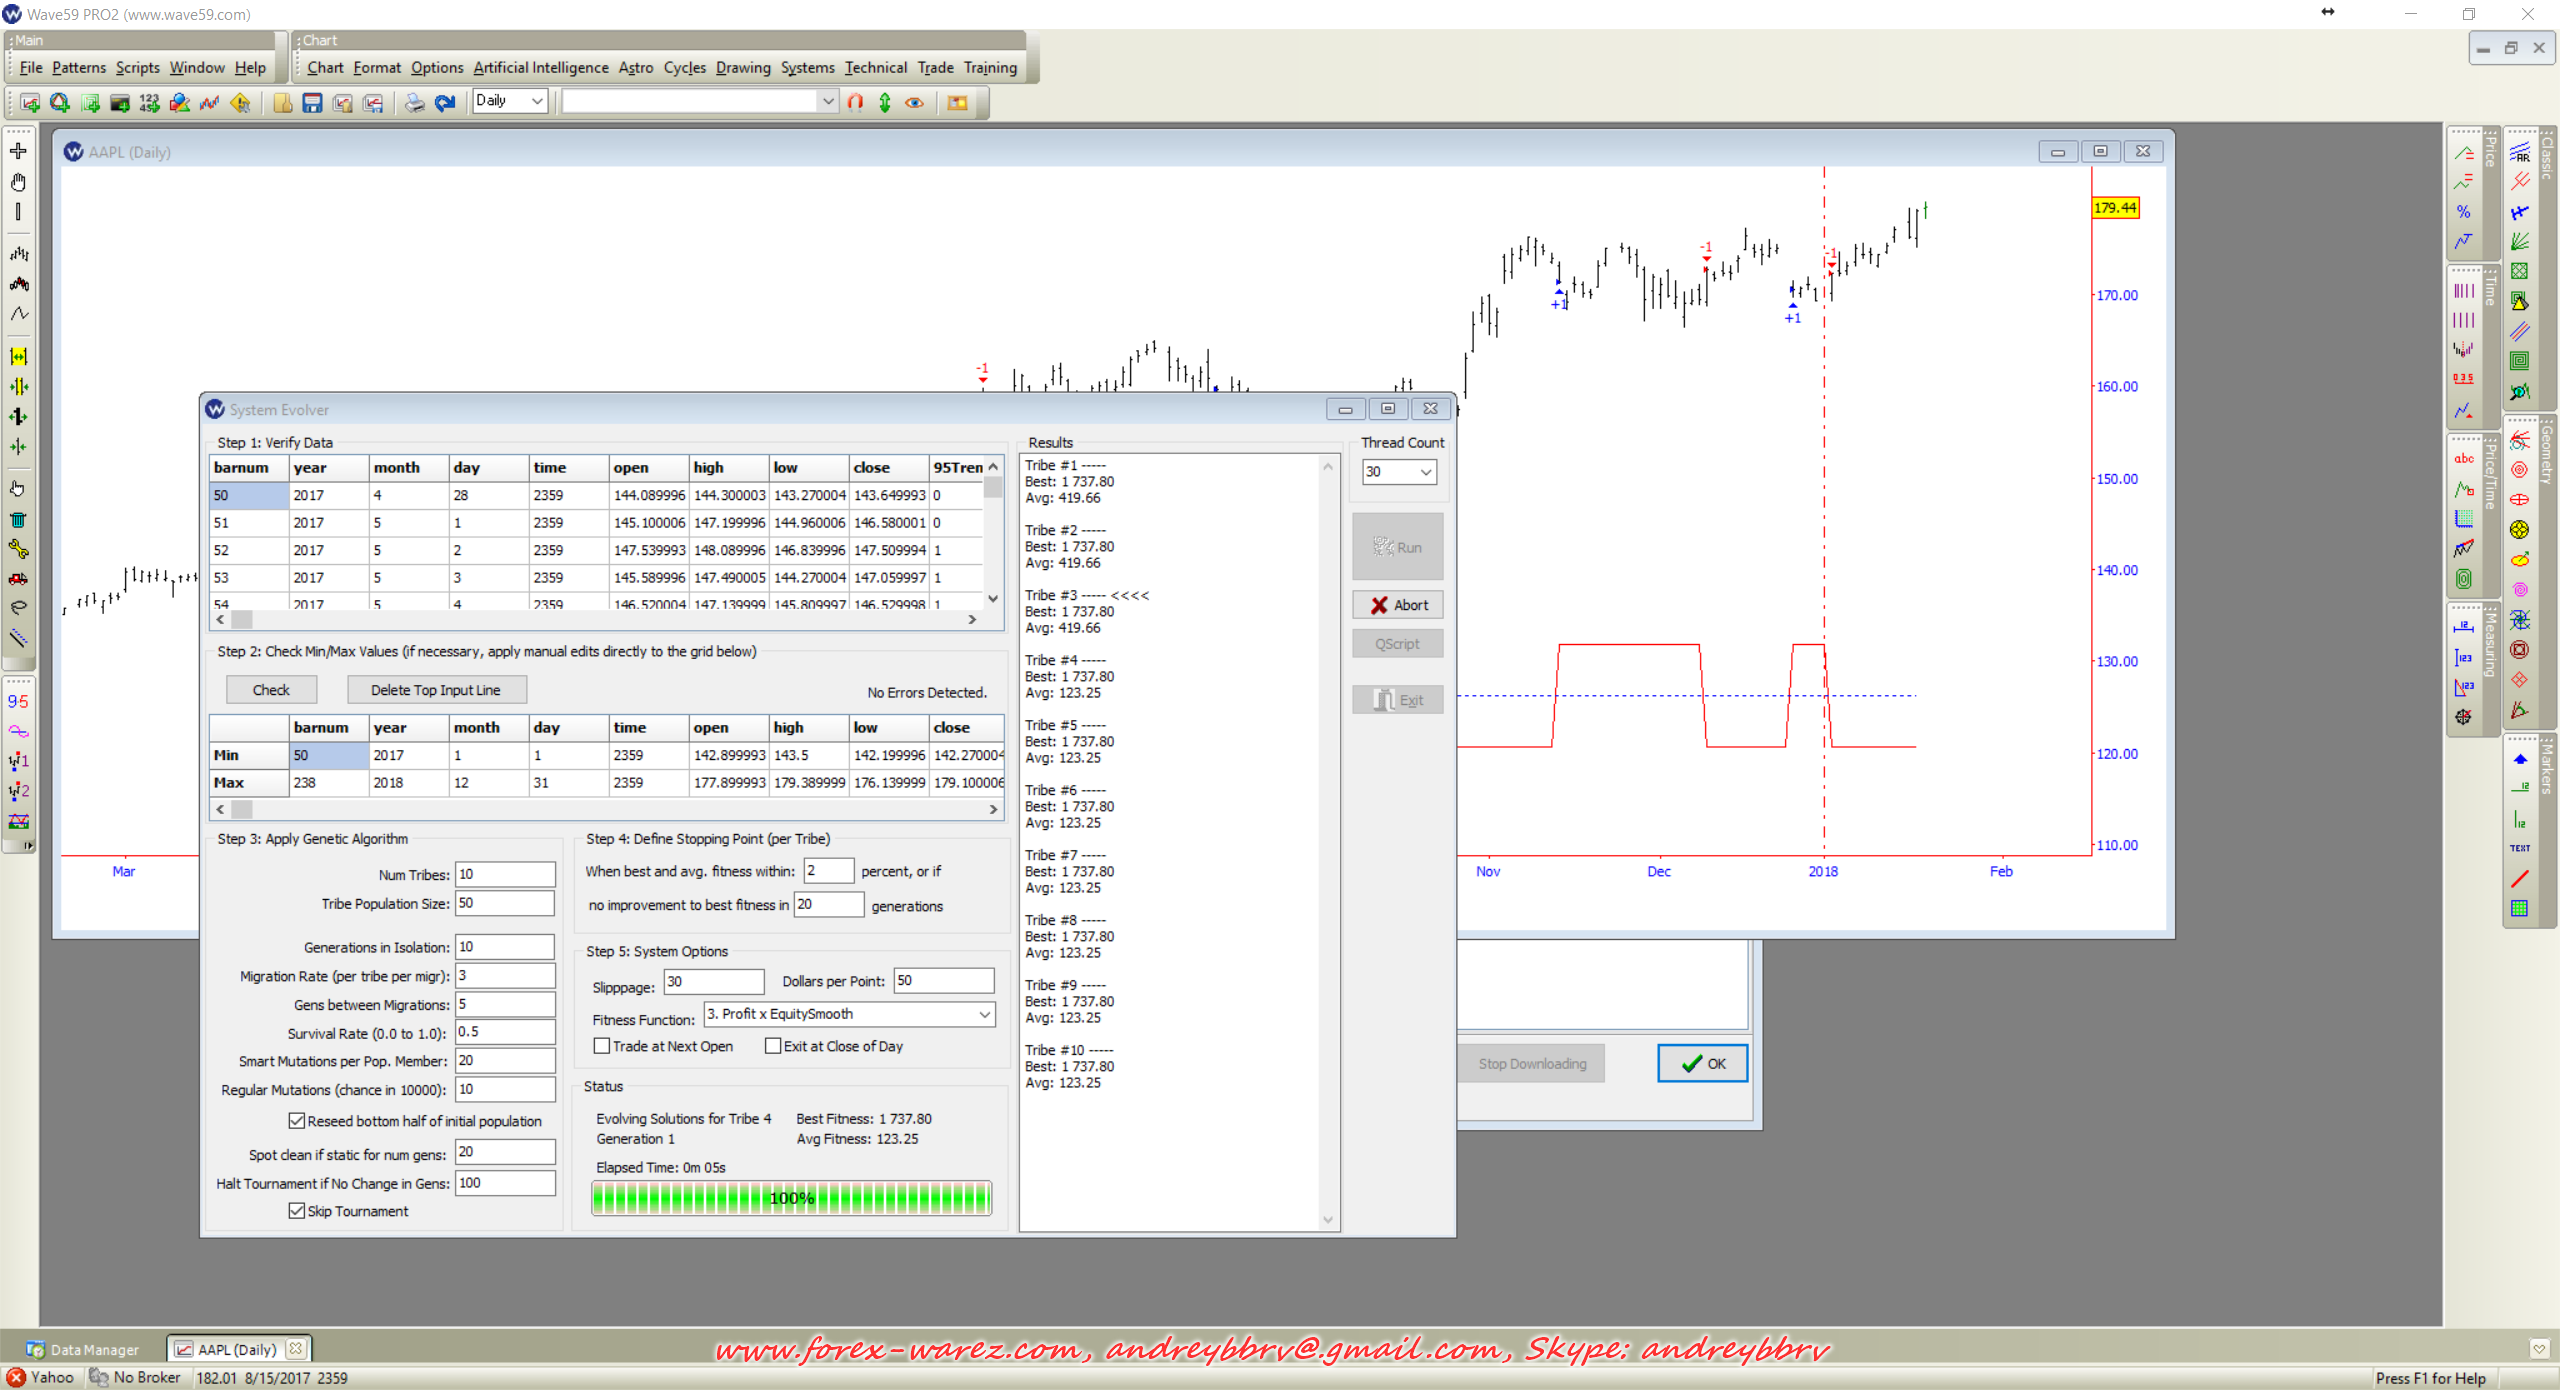Click the Num Tribes input field

point(504,874)
